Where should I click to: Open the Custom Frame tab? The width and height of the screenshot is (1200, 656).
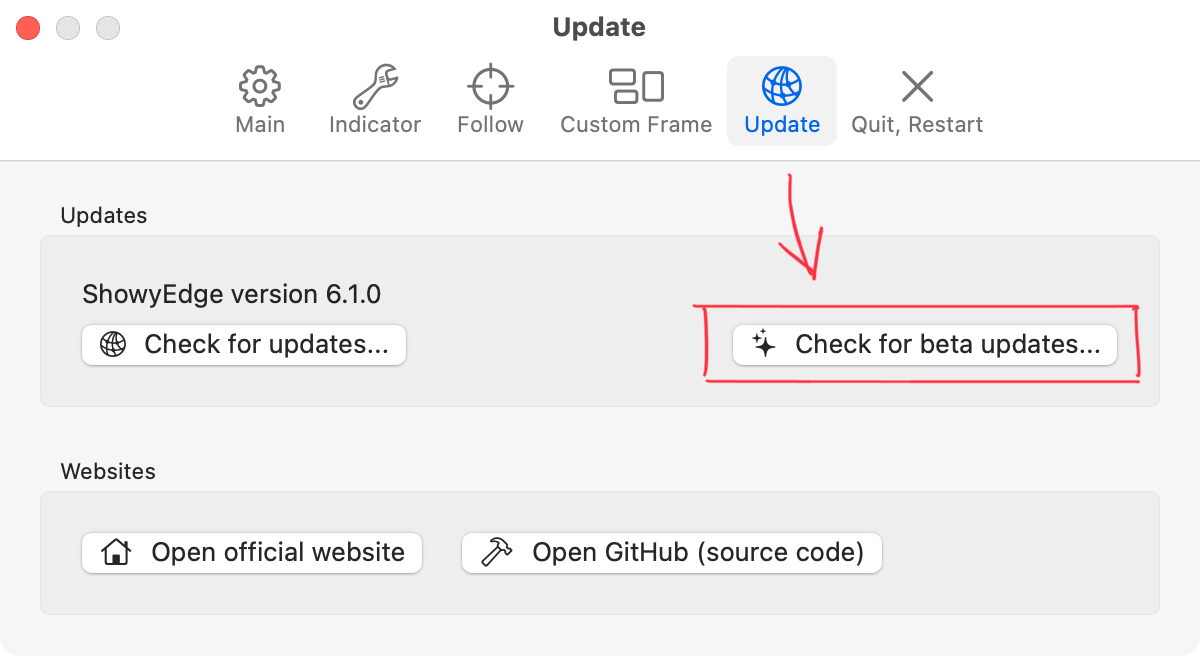[635, 100]
